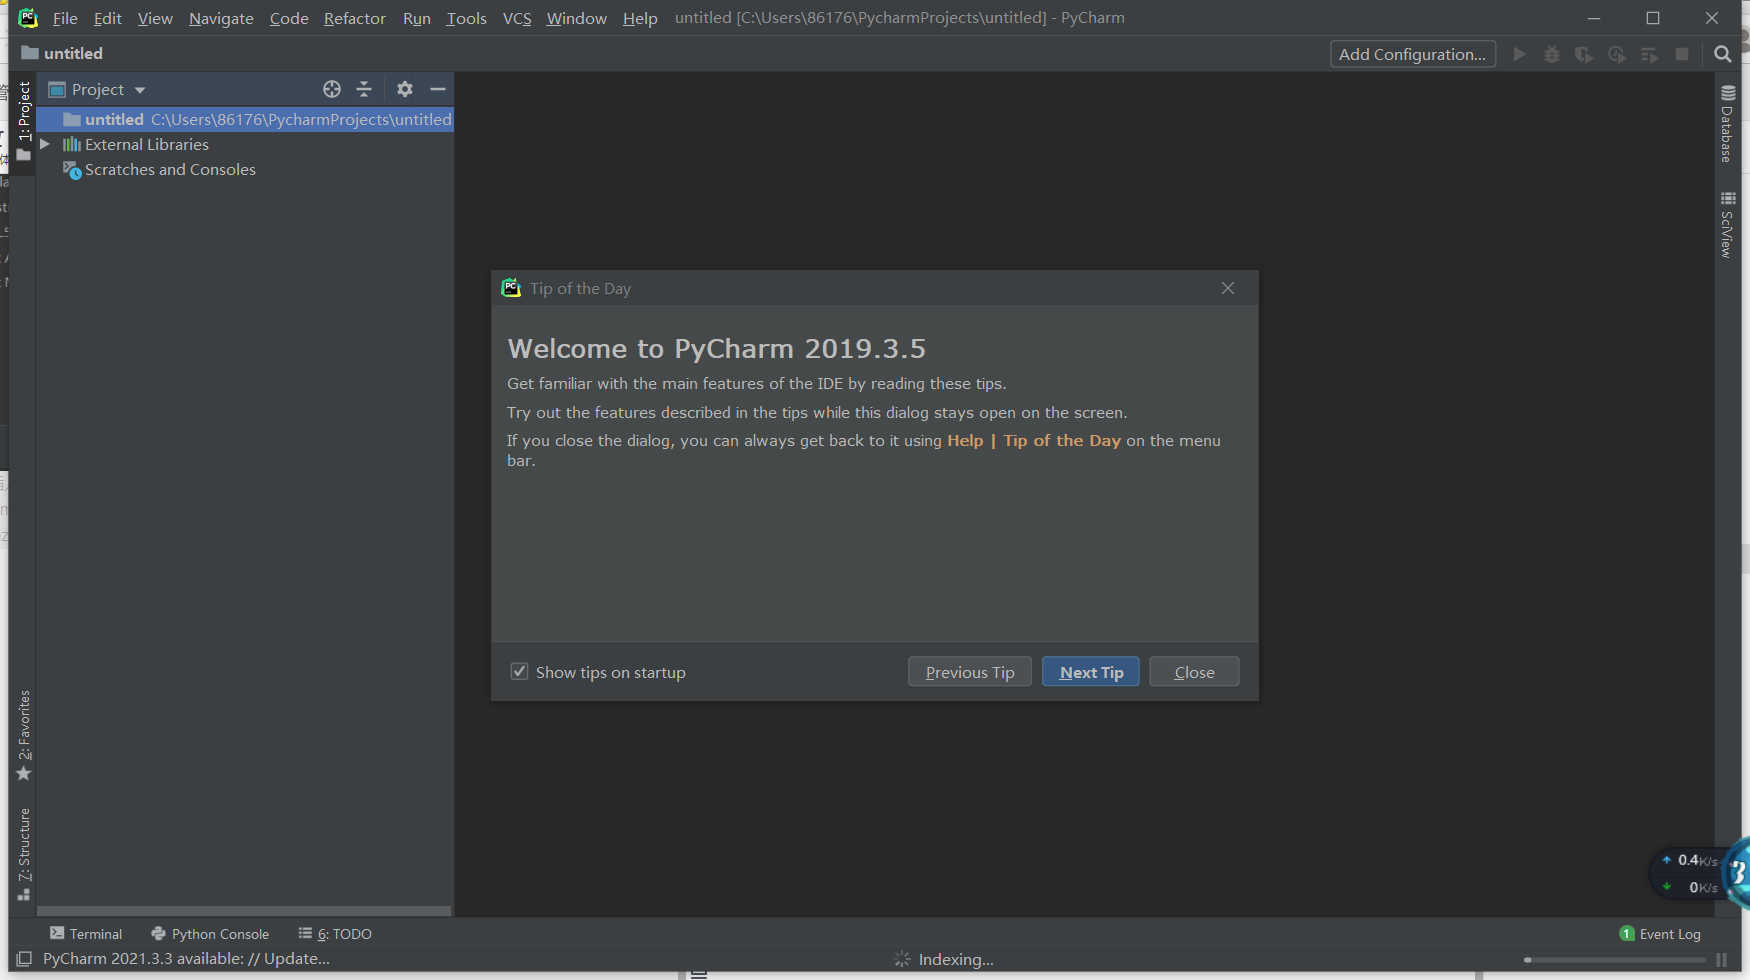Viewport: 1750px width, 980px height.
Task: Hide the Project panel with minus icon
Action: (x=437, y=89)
